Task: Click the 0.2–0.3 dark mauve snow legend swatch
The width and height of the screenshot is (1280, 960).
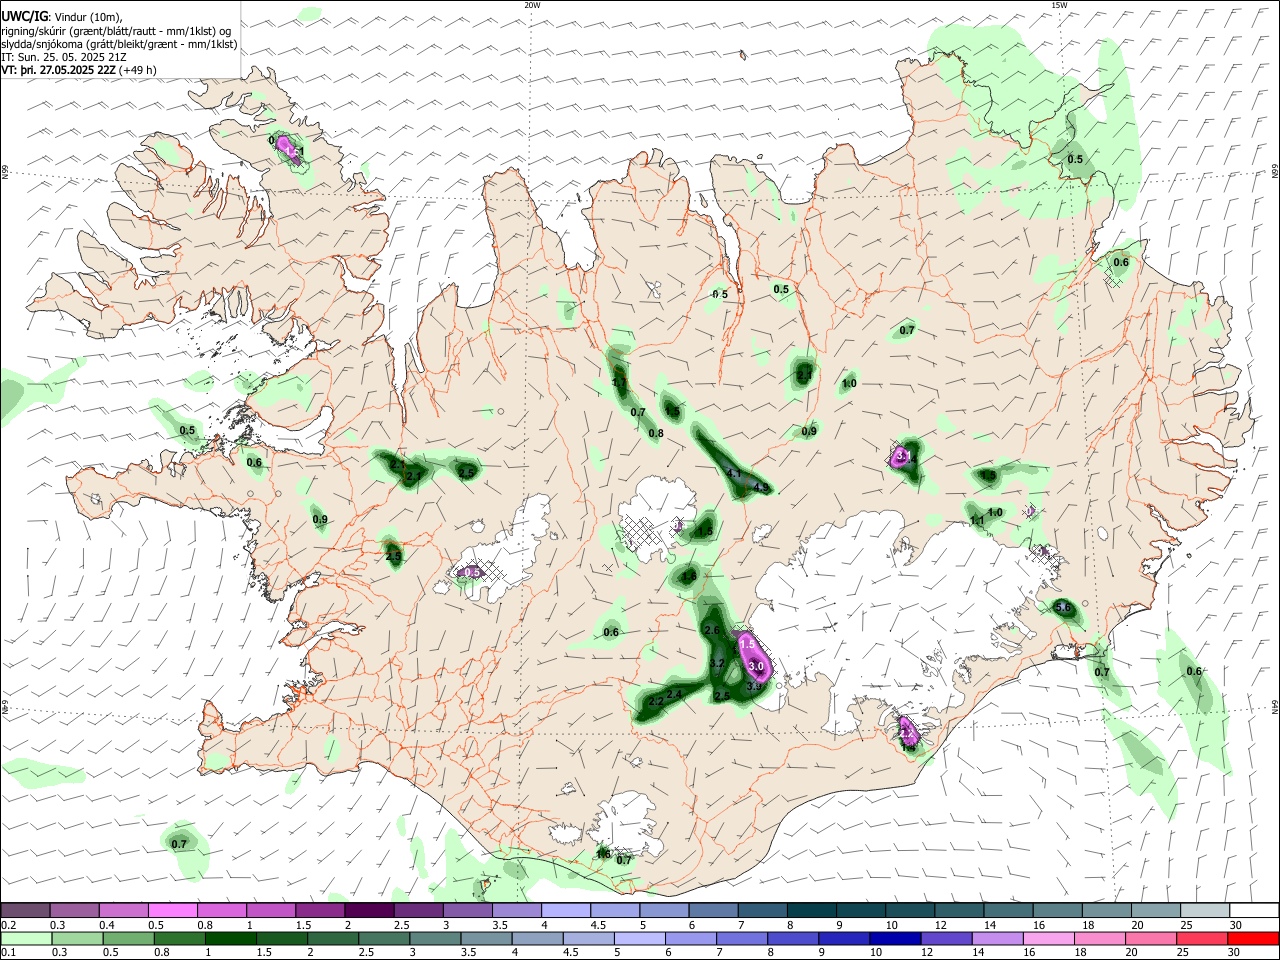Action: (x=25, y=911)
